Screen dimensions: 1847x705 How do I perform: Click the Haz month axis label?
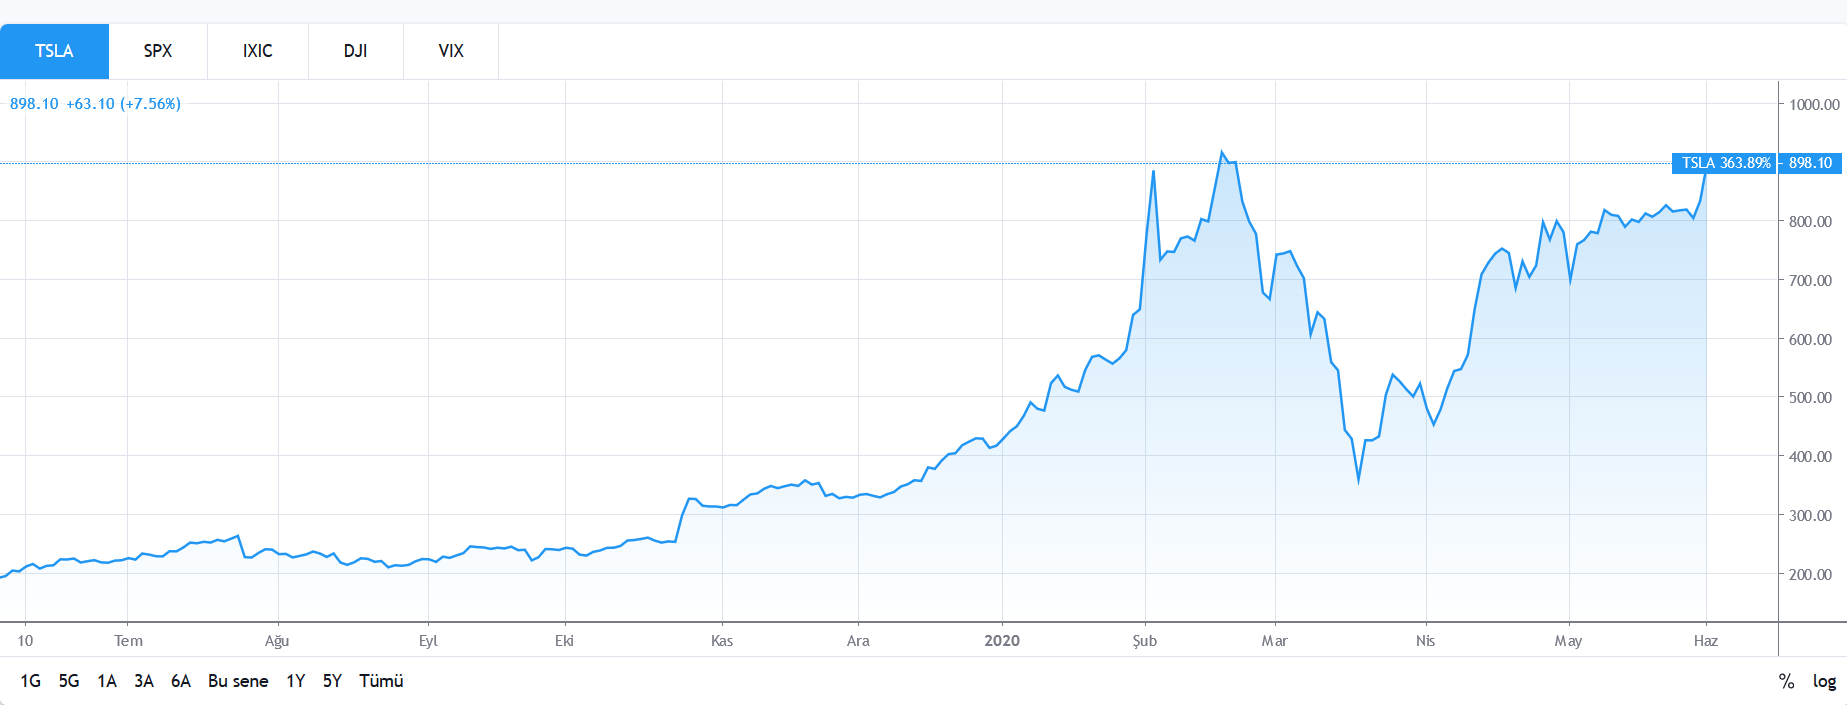click(1706, 641)
